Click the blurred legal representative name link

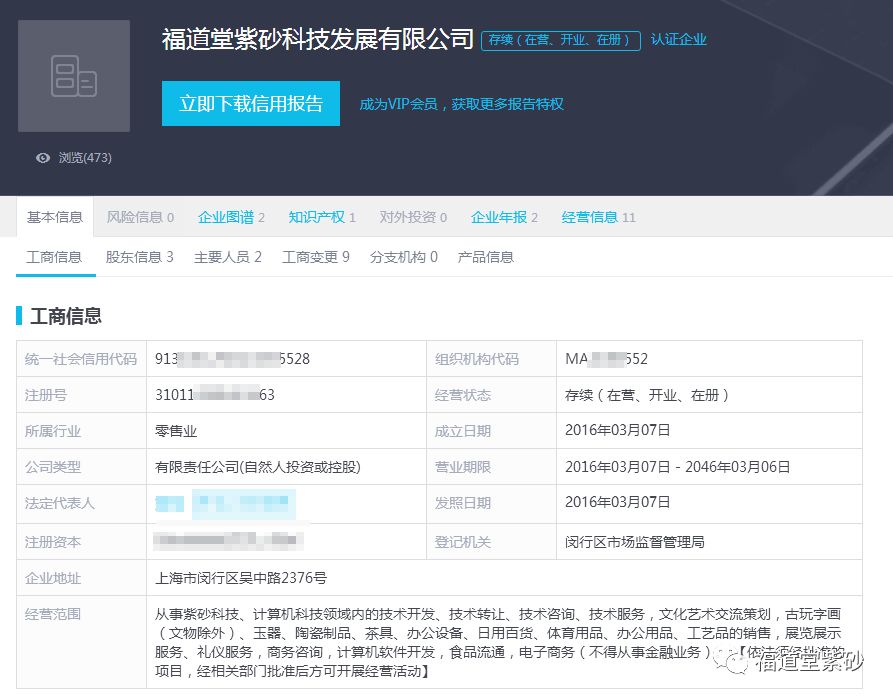tap(226, 504)
